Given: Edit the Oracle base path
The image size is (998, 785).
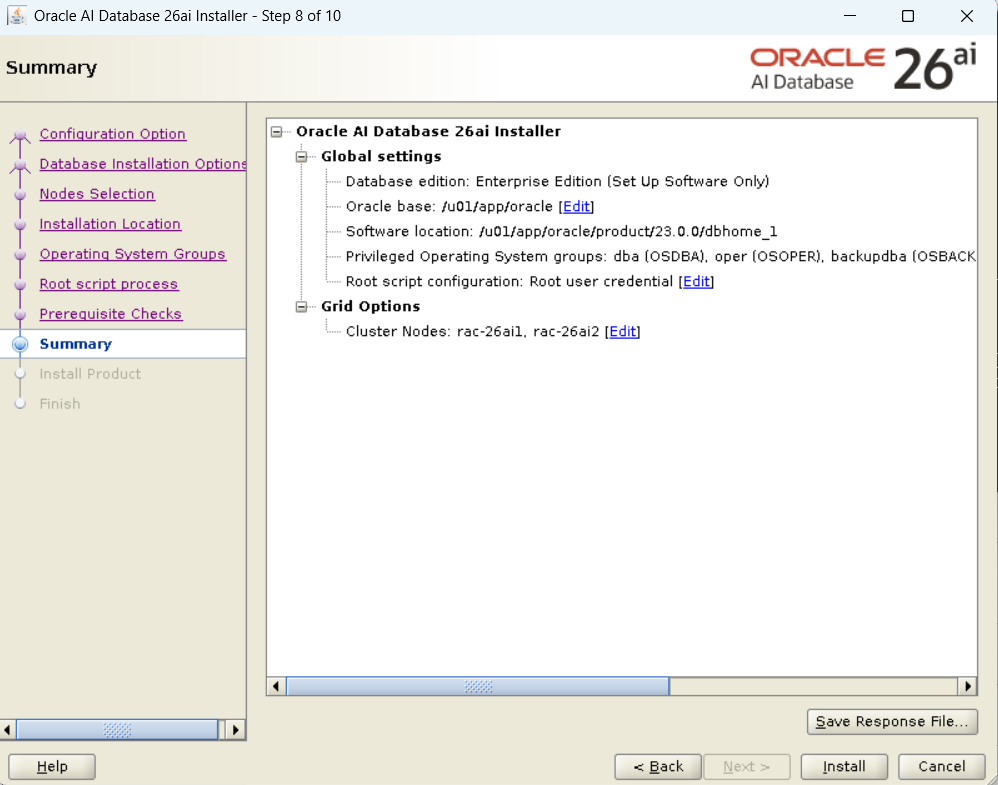Looking at the screenshot, I should [576, 207].
